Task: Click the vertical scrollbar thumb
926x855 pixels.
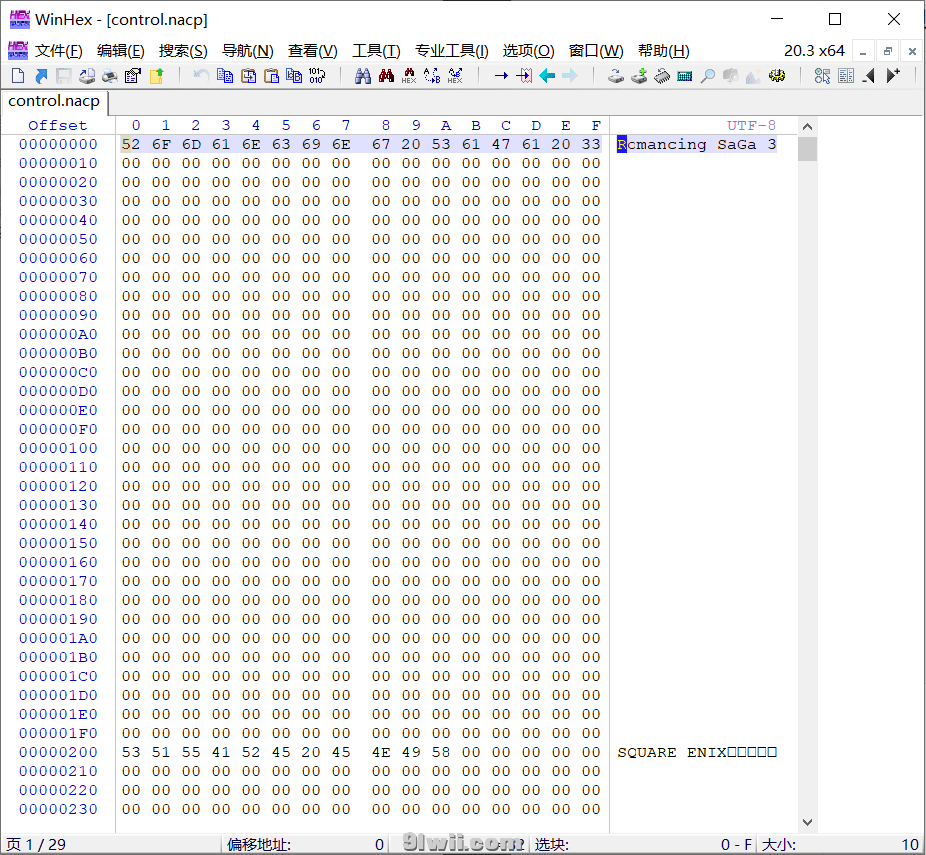Action: (807, 149)
